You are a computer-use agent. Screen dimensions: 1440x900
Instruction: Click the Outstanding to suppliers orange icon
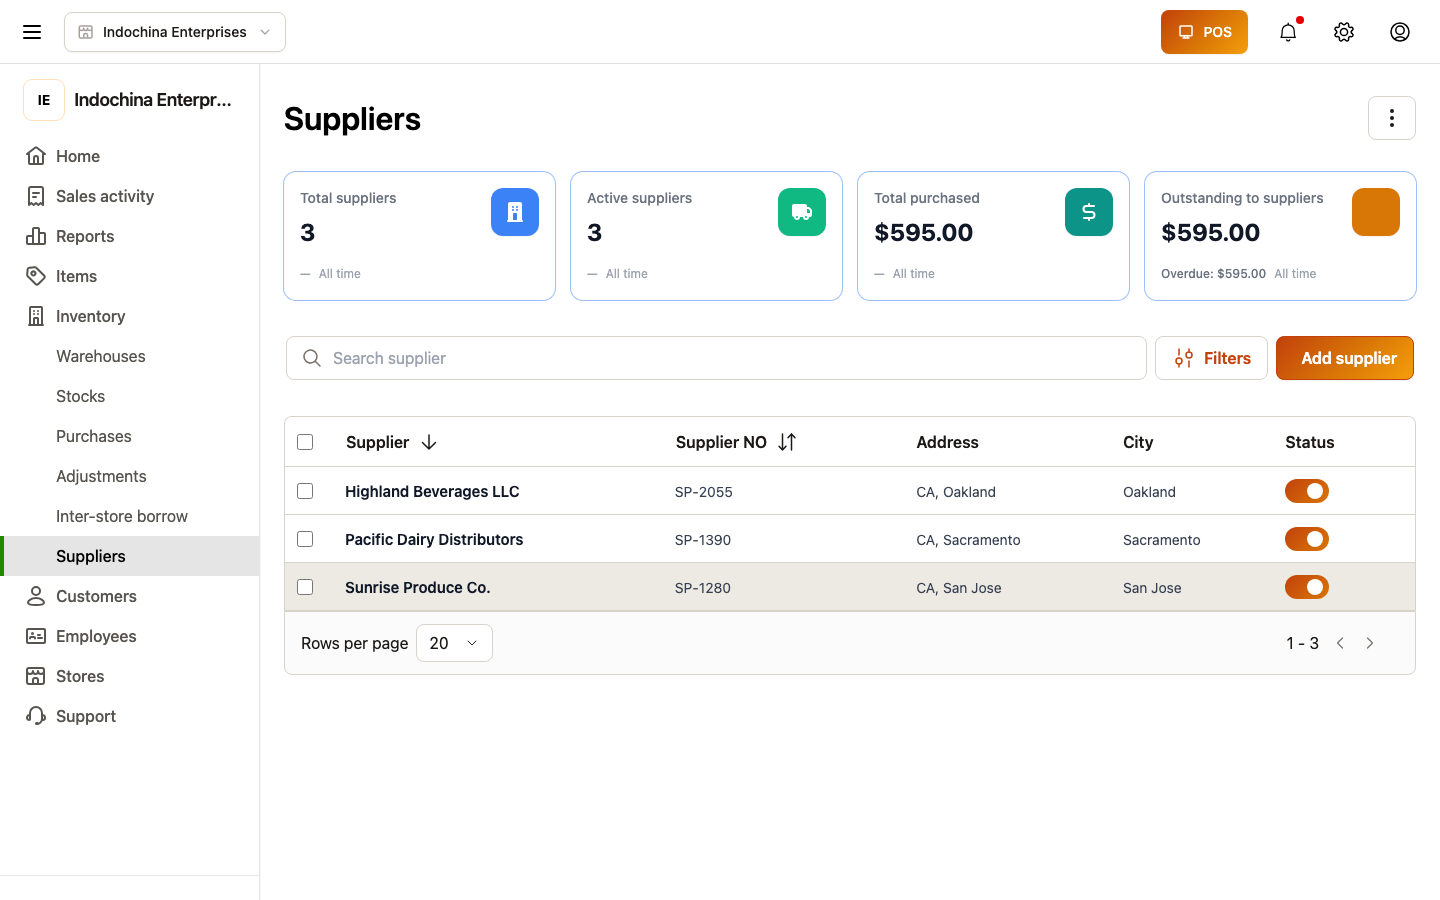point(1376,212)
